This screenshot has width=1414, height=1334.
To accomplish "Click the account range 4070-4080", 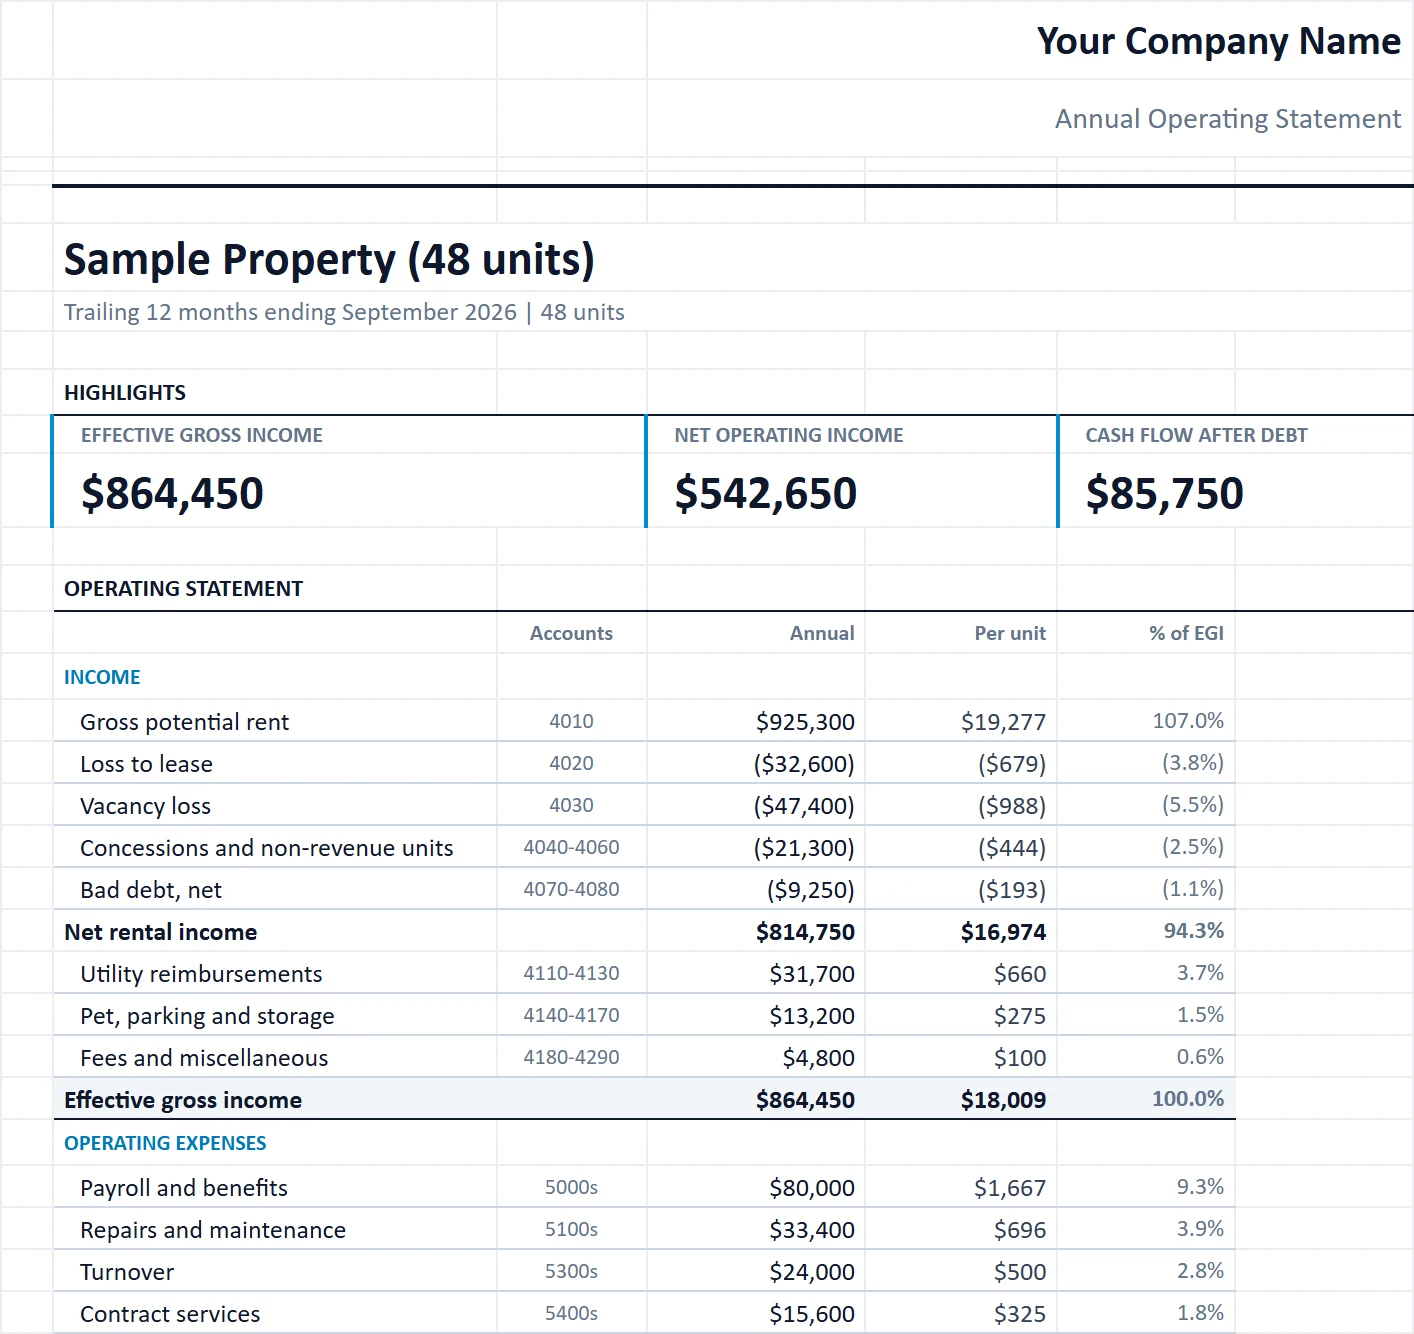I will click(571, 889).
